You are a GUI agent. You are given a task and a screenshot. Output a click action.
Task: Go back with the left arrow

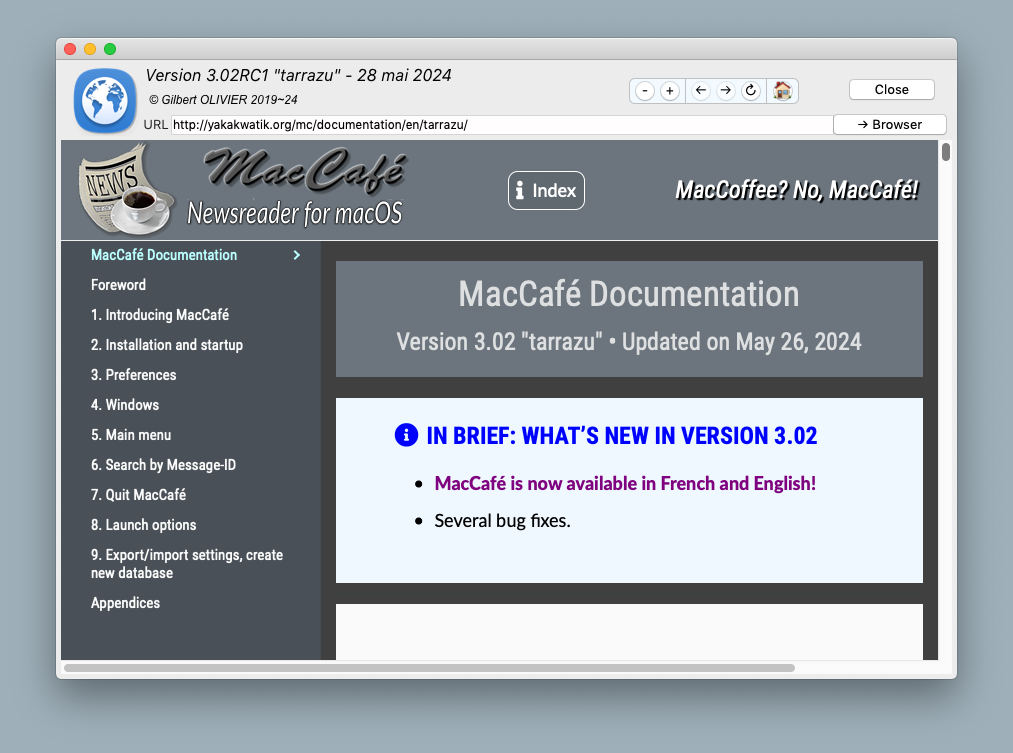pyautogui.click(x=701, y=91)
